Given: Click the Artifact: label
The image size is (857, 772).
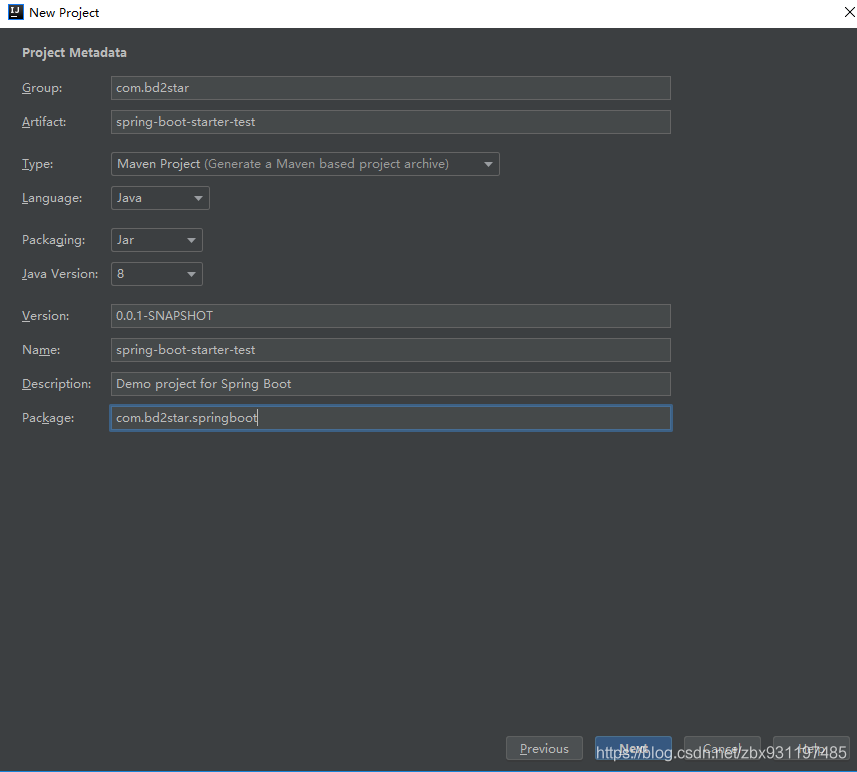Looking at the screenshot, I should [44, 122].
